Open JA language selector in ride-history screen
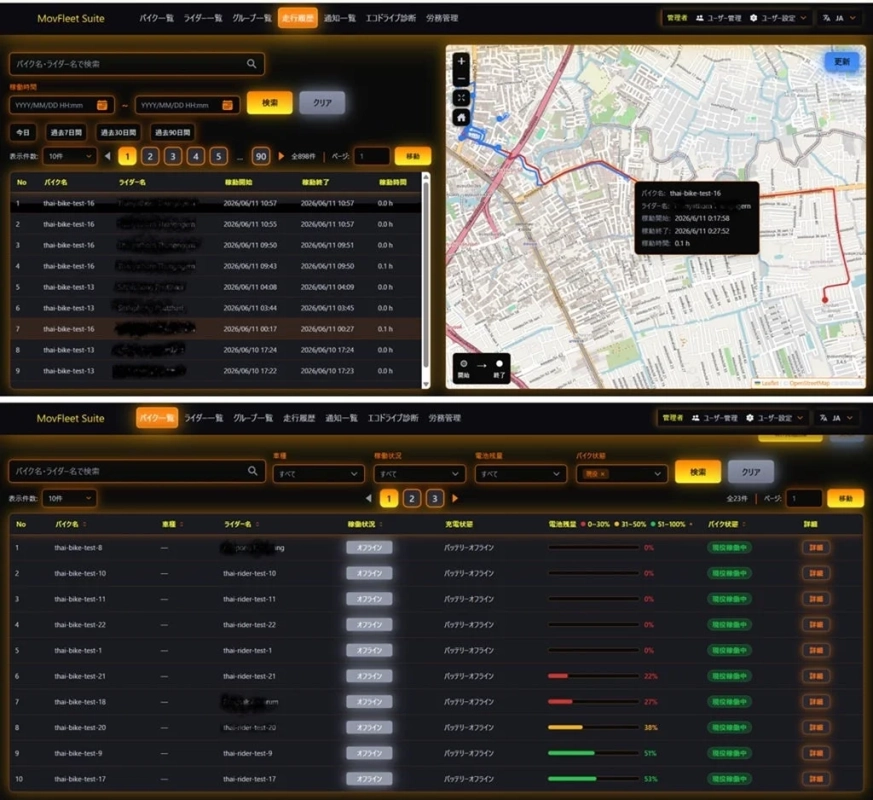 [838, 18]
